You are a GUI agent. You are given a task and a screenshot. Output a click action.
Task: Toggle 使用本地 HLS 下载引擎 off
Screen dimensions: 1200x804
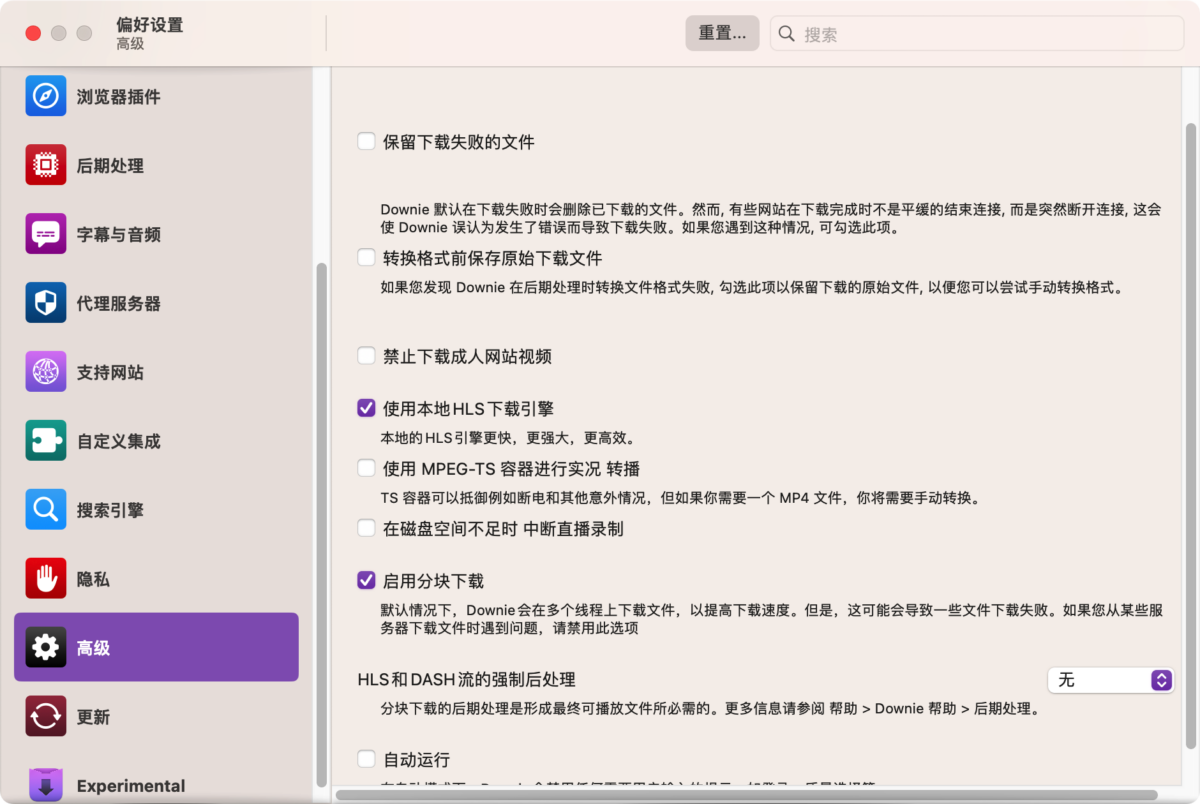coord(366,407)
